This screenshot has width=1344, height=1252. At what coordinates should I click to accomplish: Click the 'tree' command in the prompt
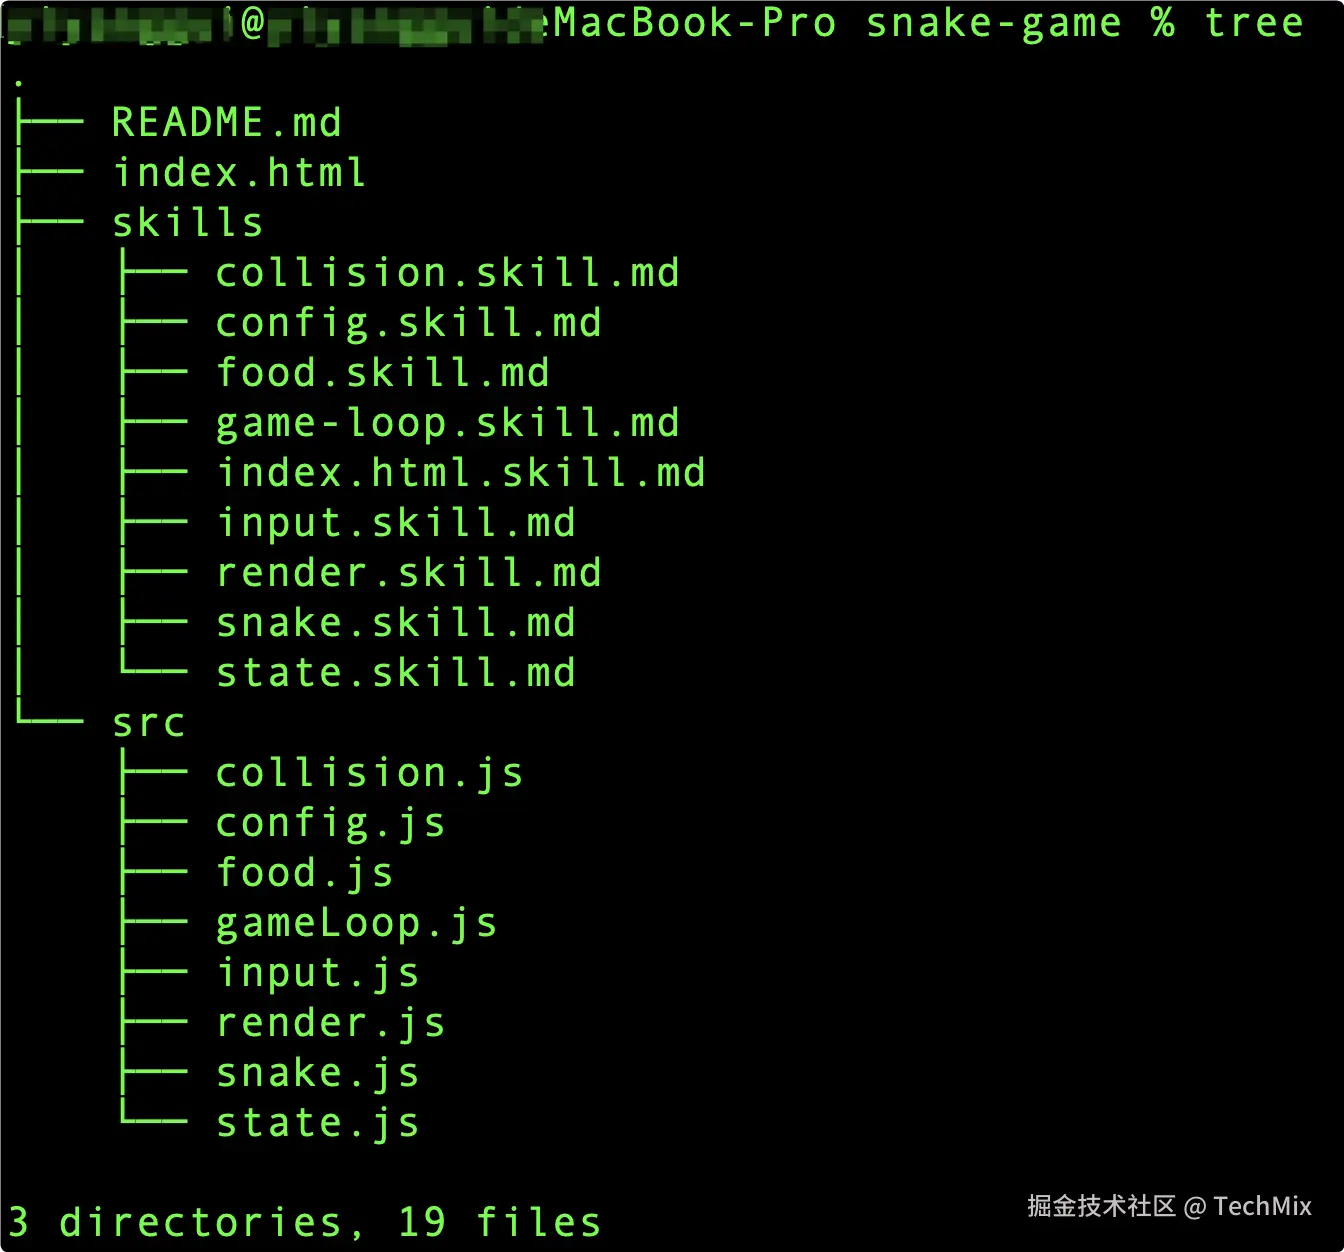point(1254,23)
